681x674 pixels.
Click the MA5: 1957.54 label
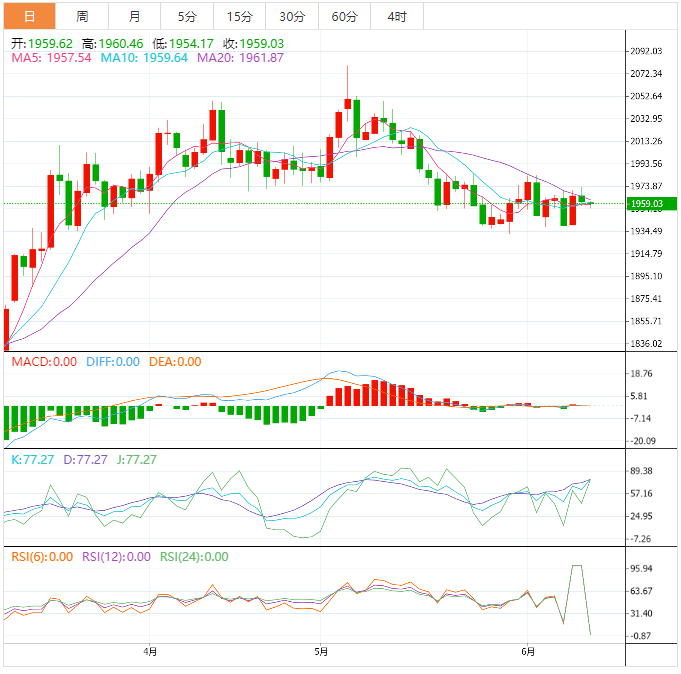[51, 58]
